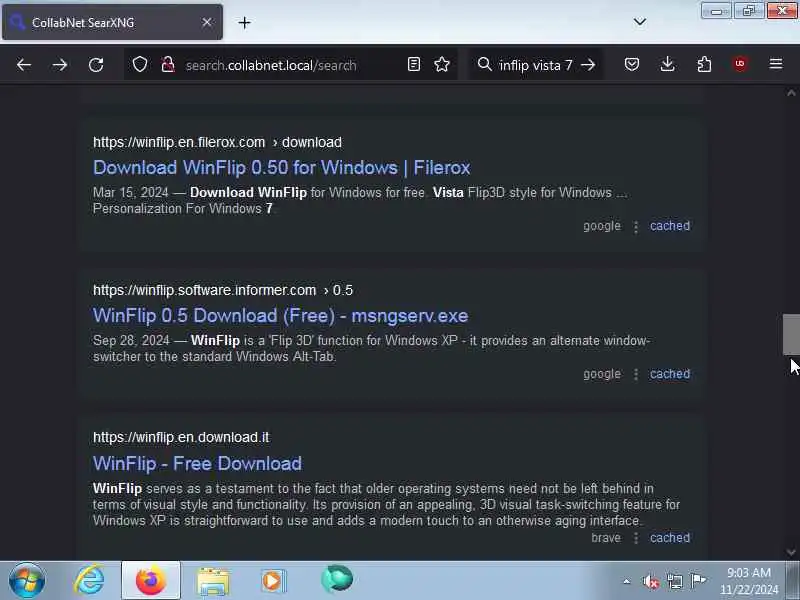Open 'WinFlip - Free Download' result

point(197,464)
